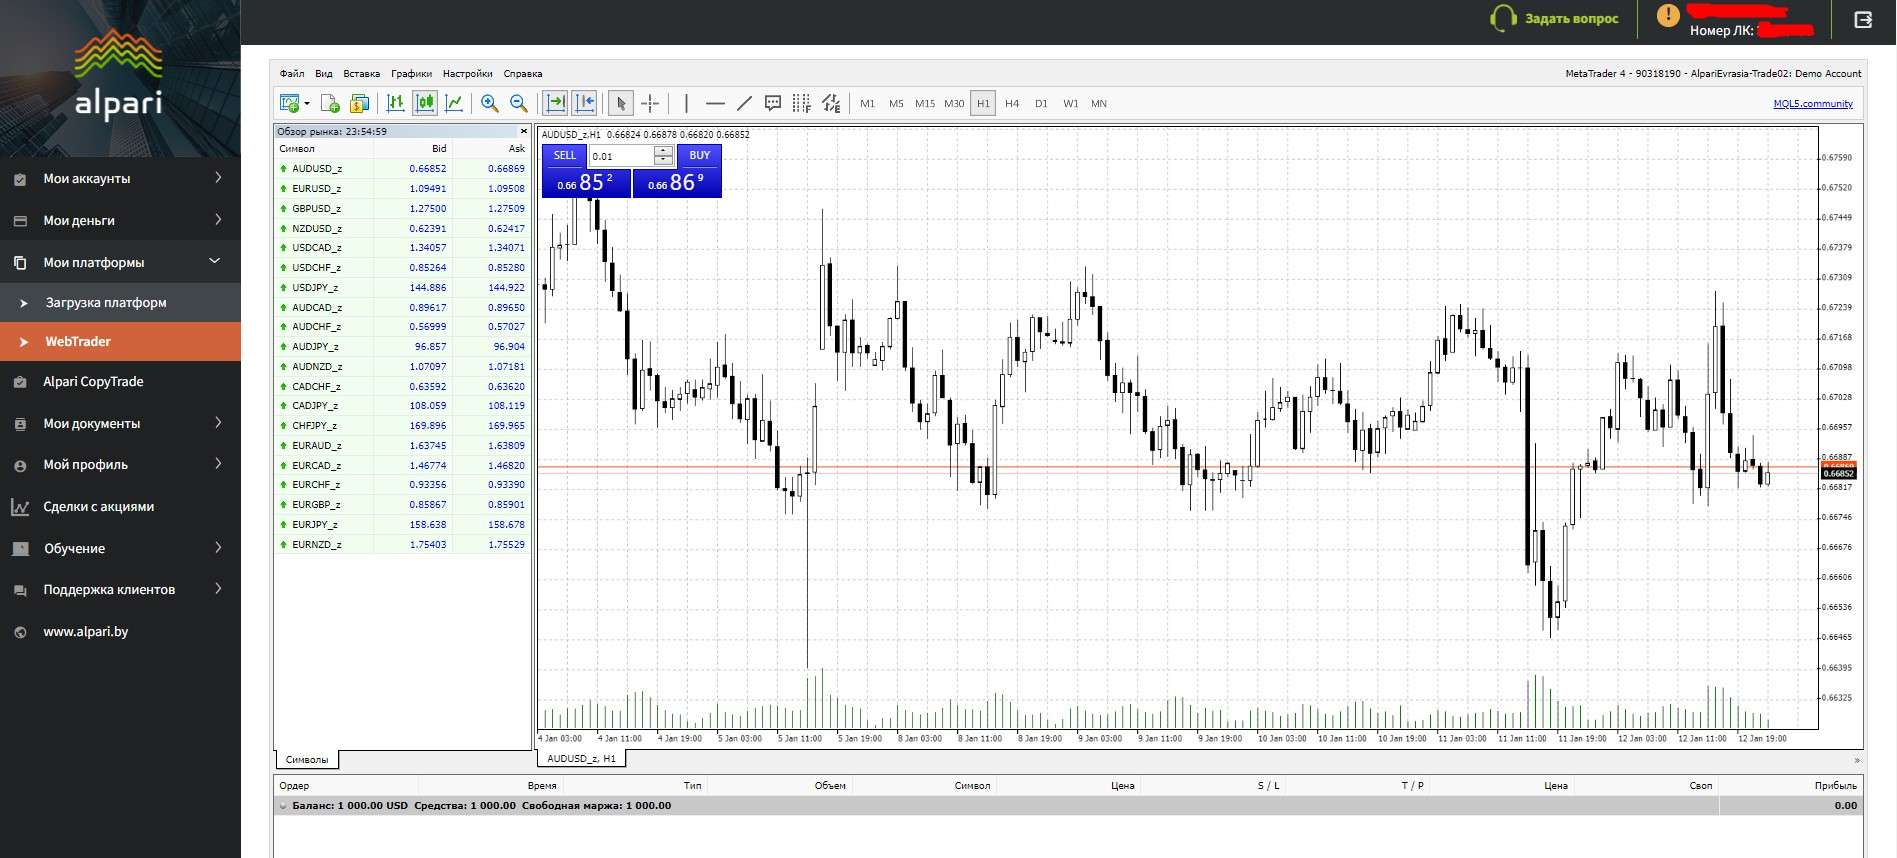Image resolution: width=1897 pixels, height=858 pixels.
Task: Select EURUSD_z row in market watch
Action: [x=402, y=188]
